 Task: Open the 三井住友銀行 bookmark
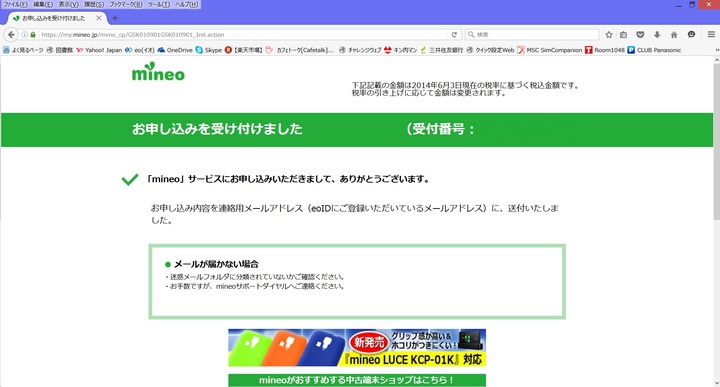point(441,50)
